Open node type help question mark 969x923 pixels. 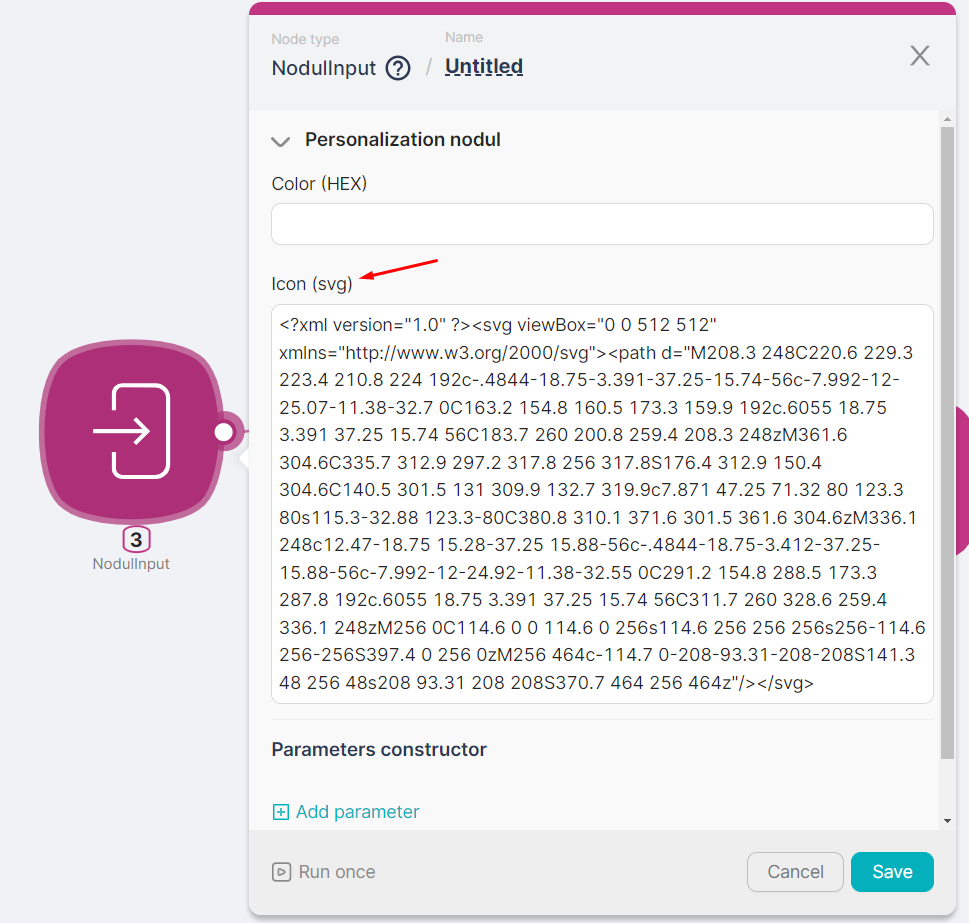pos(398,68)
